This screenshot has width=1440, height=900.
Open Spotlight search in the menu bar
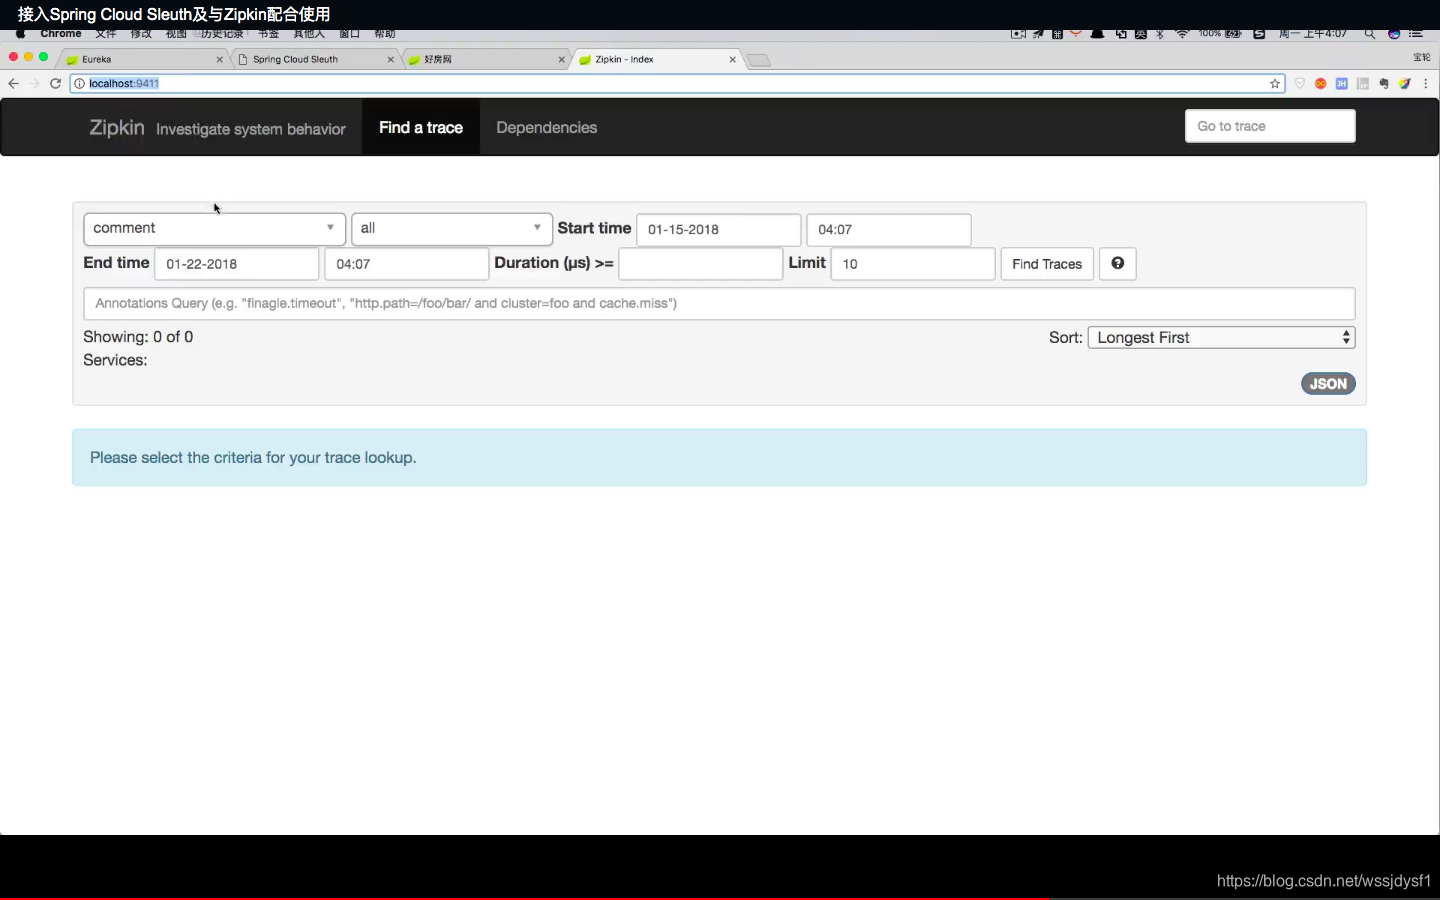1369,33
